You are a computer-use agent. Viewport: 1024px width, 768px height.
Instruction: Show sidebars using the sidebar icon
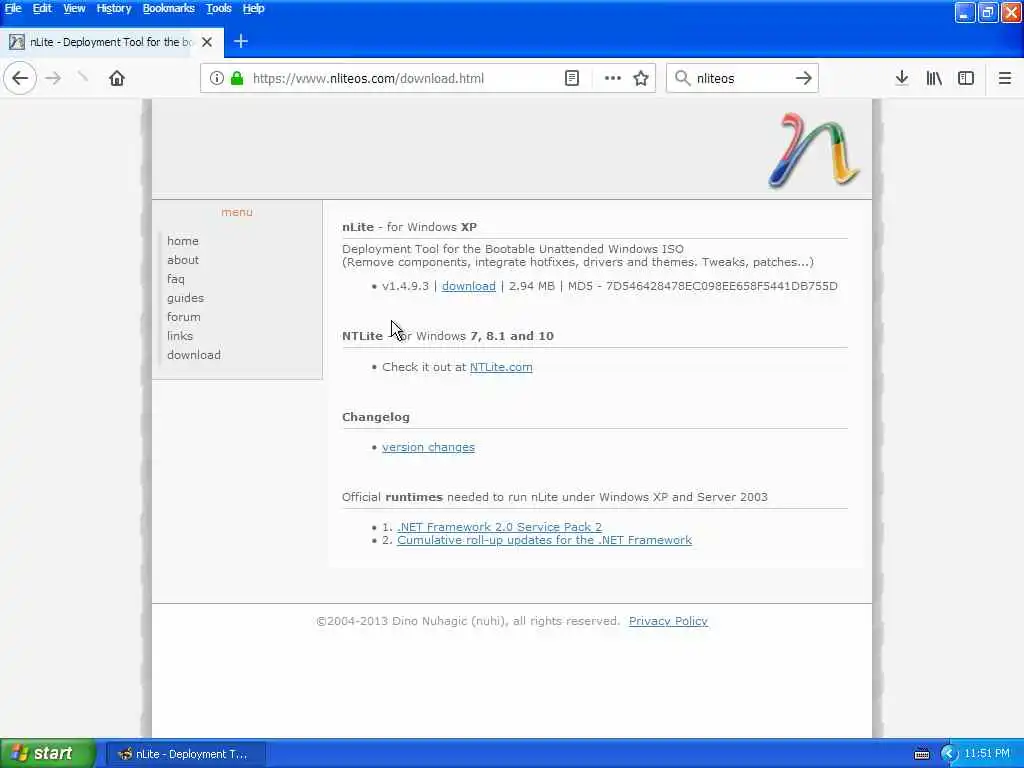pyautogui.click(x=966, y=78)
